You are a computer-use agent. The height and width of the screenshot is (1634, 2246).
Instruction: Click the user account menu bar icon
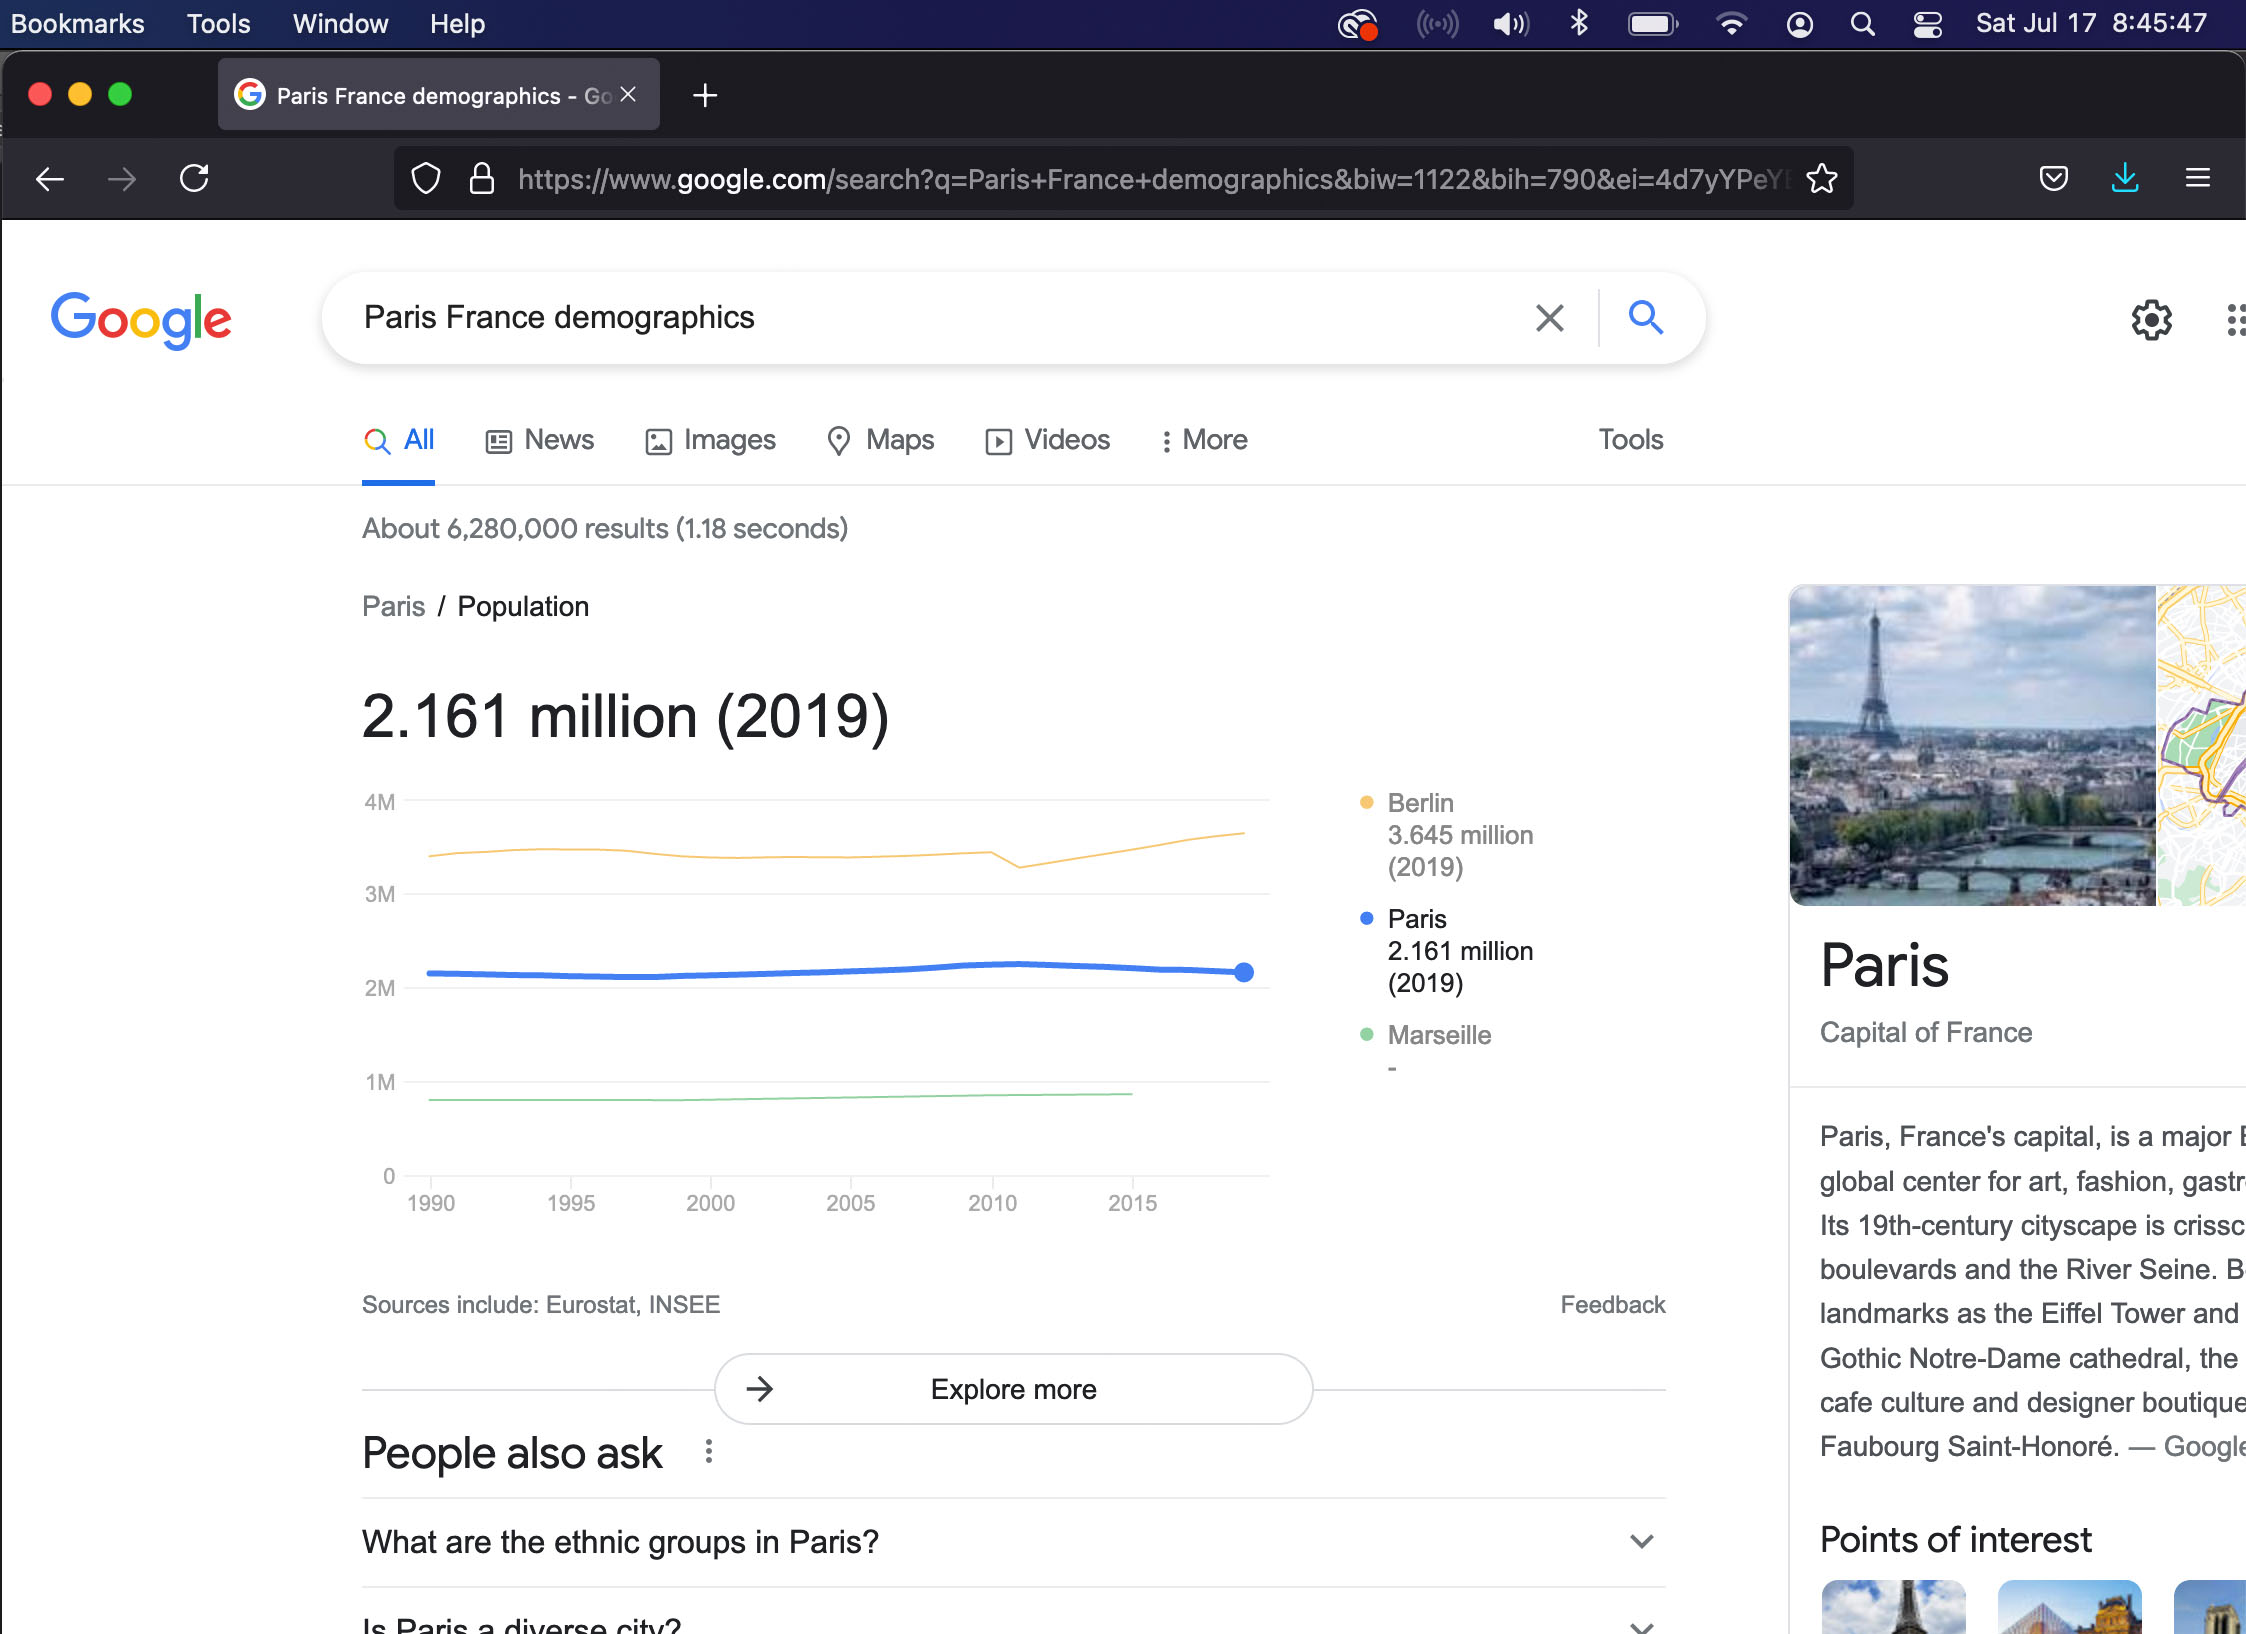(1799, 24)
